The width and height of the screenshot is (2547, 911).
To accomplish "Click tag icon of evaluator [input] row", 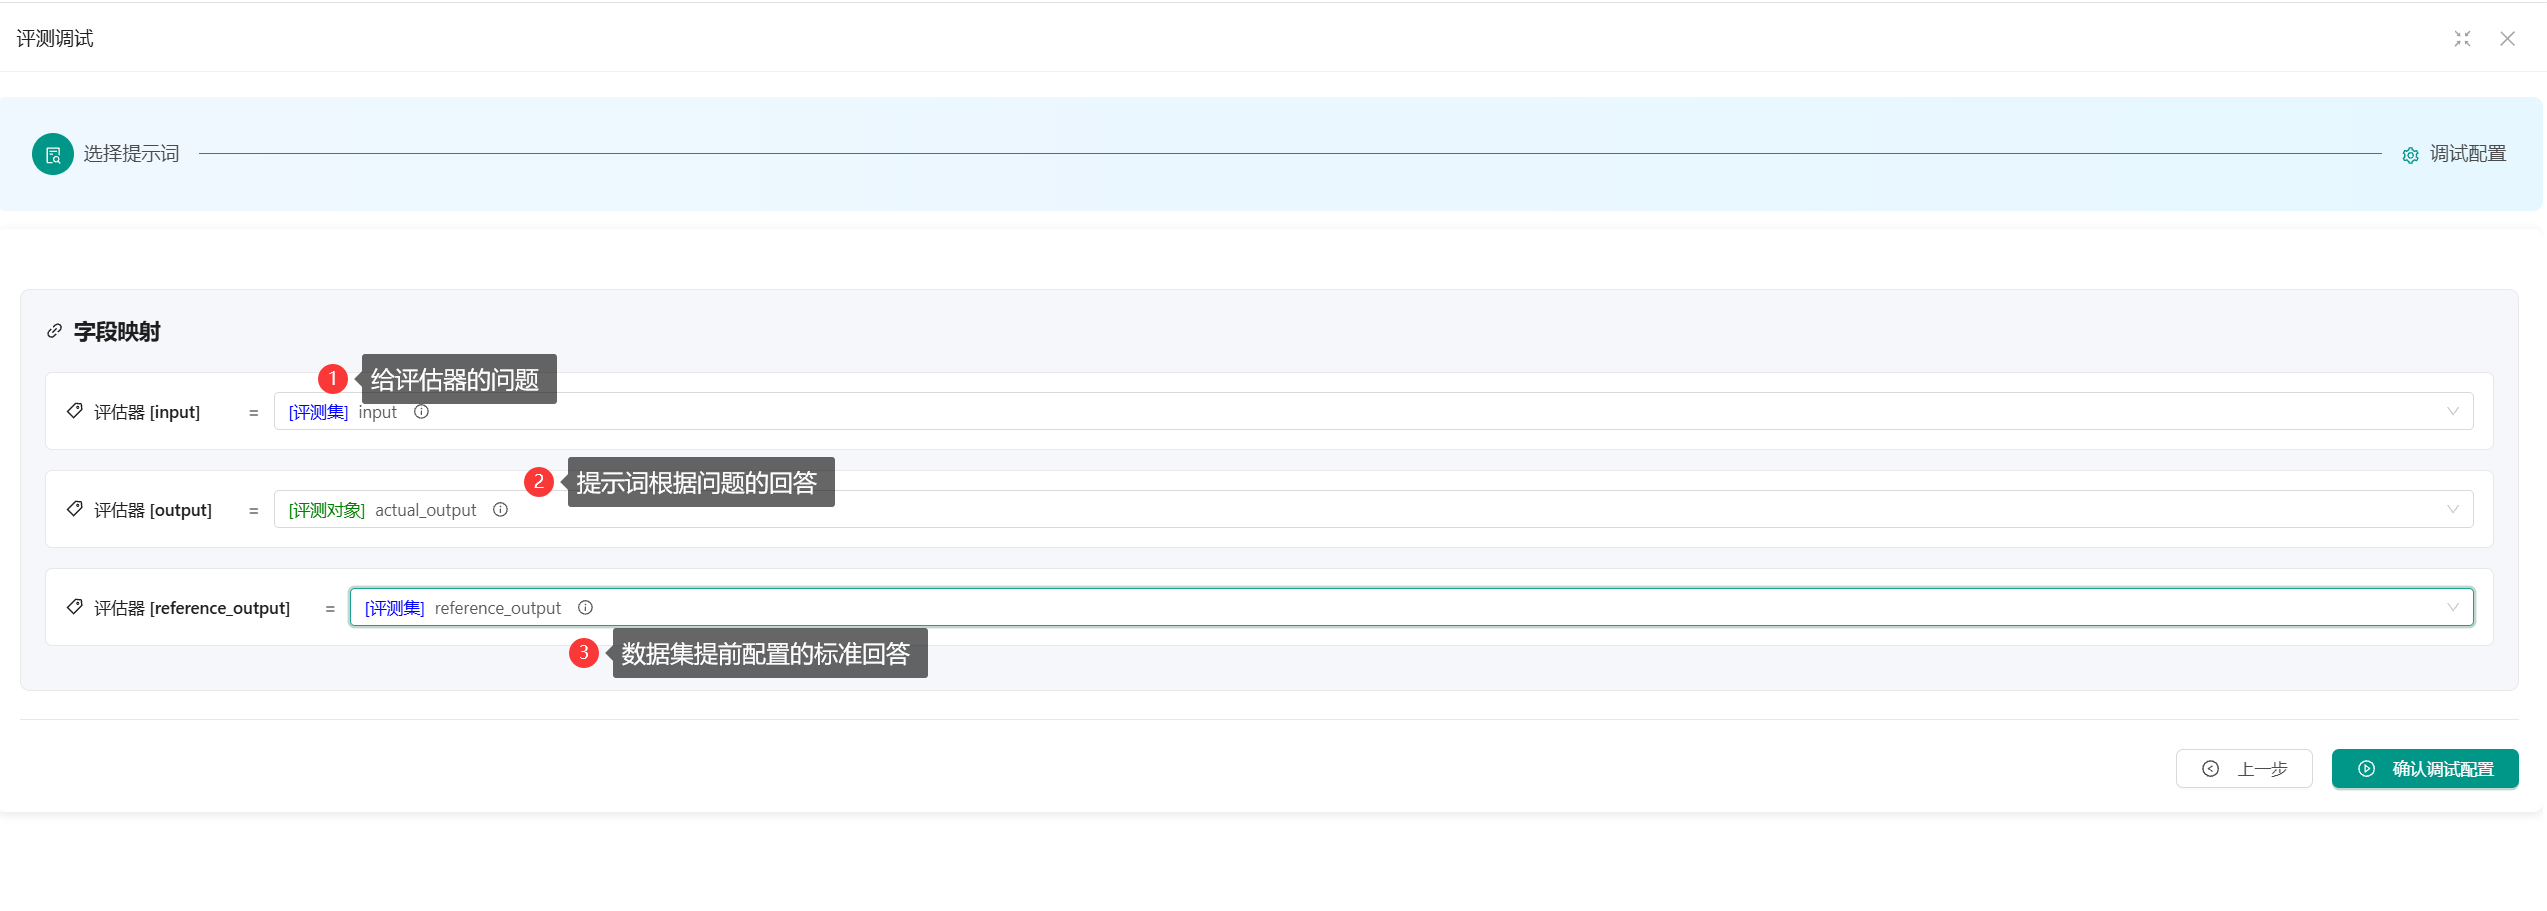I will pyautogui.click(x=75, y=411).
